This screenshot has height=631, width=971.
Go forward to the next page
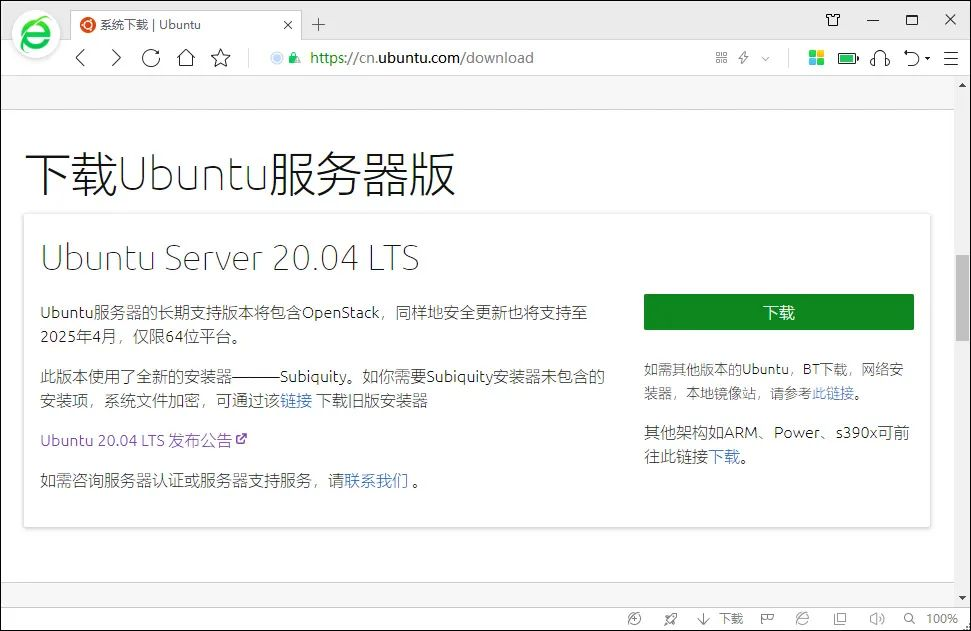(x=115, y=58)
